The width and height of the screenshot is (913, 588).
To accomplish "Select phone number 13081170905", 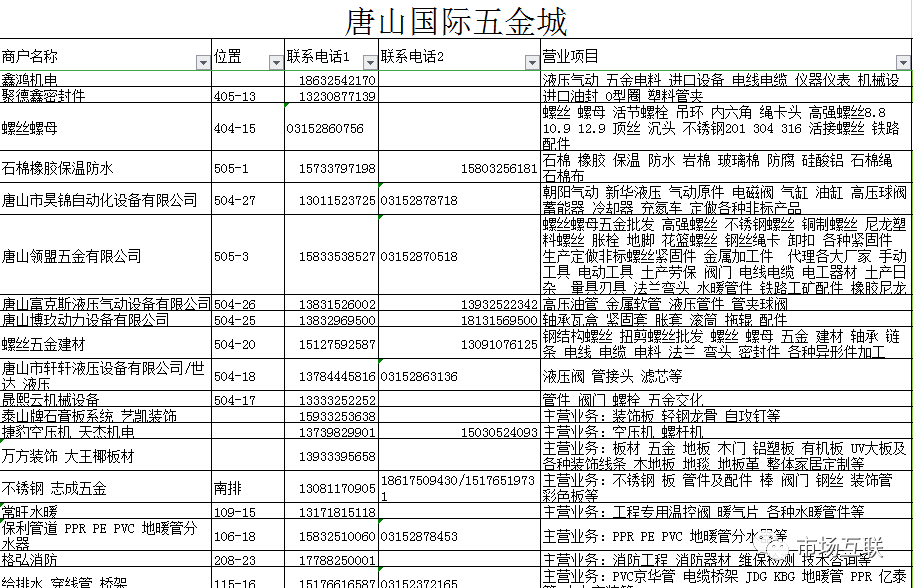I will pos(331,487).
